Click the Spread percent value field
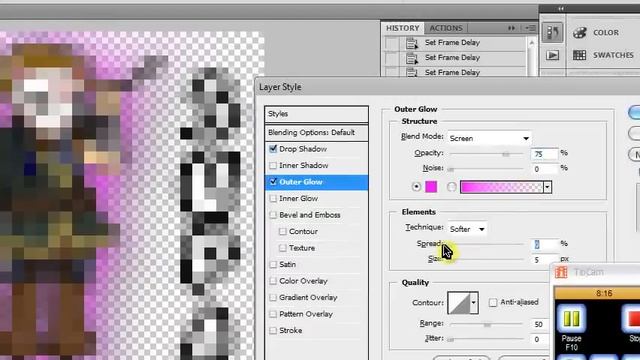This screenshot has width=640, height=360. point(545,244)
